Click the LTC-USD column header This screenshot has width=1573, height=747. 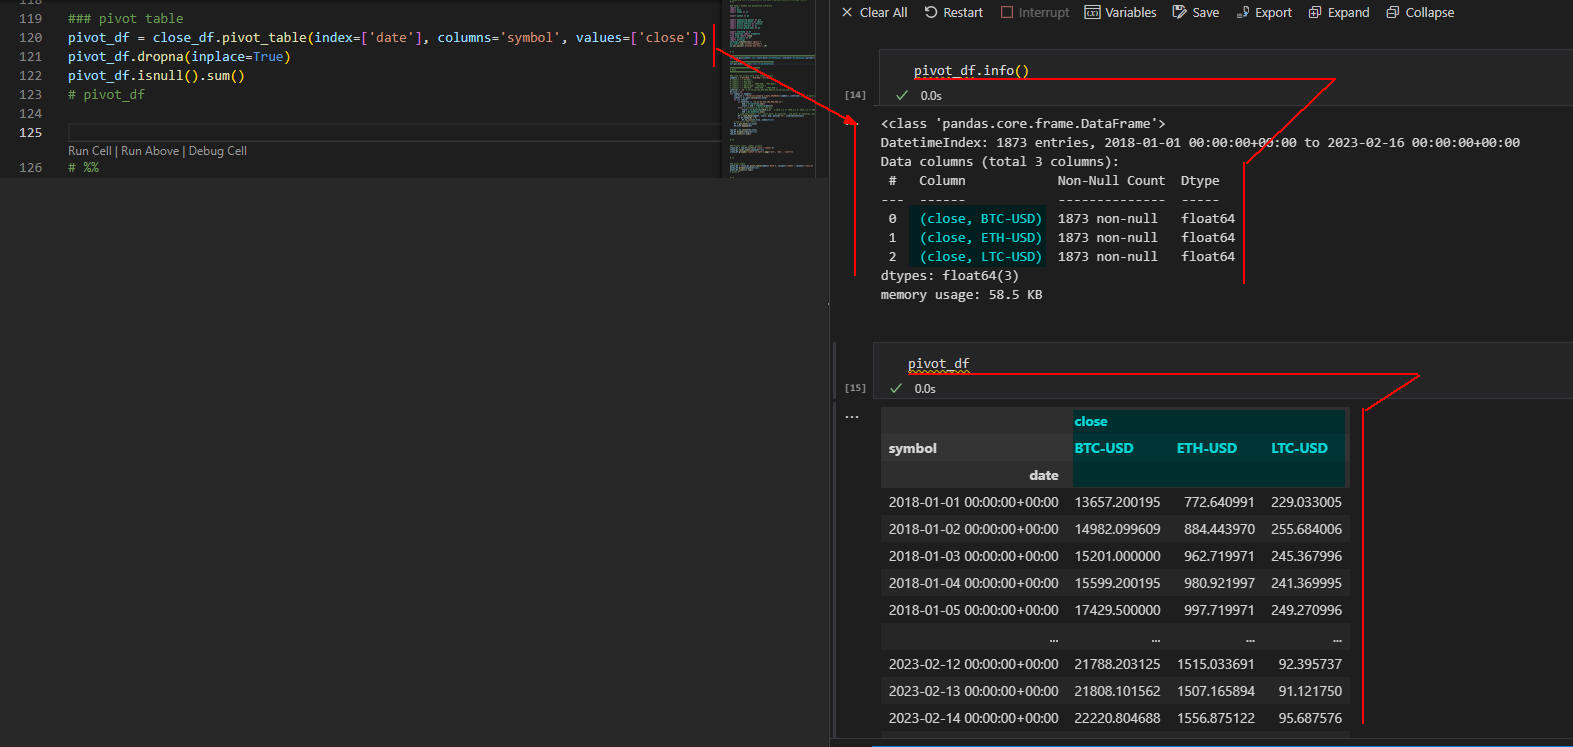tap(1299, 448)
